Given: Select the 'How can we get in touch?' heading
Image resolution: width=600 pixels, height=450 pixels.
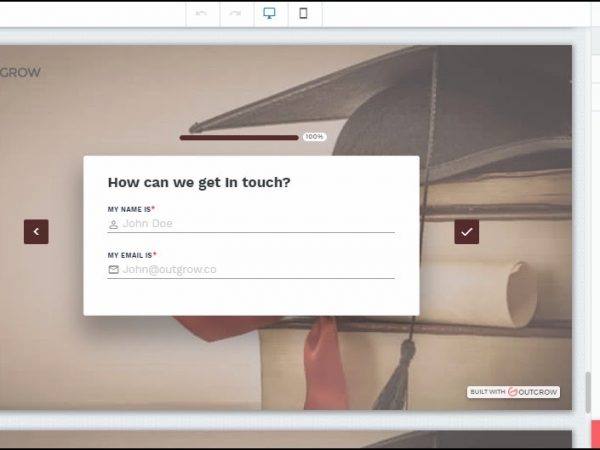Looking at the screenshot, I should (x=199, y=182).
